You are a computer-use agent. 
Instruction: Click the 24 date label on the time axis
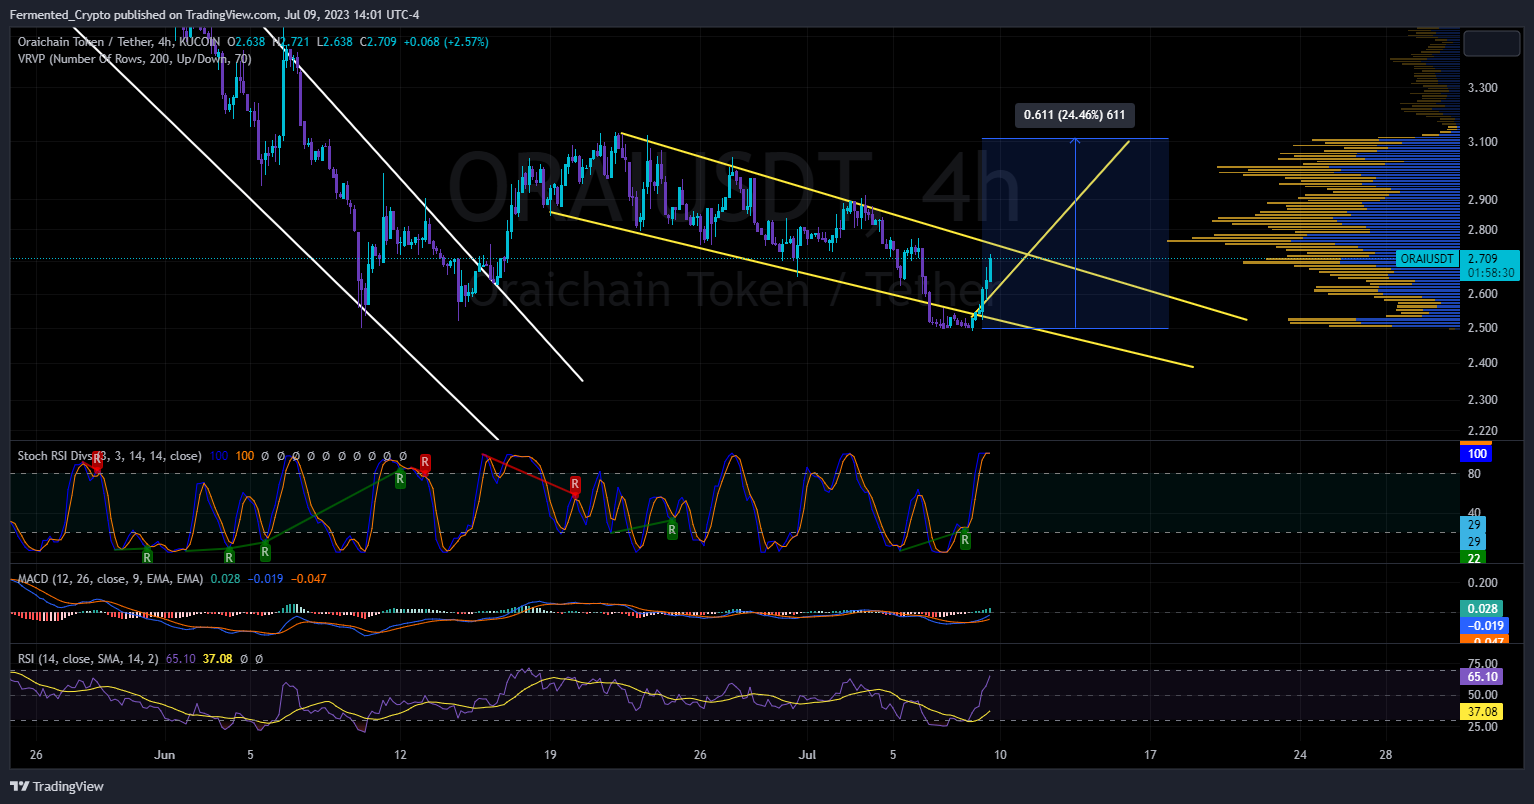pyautogui.click(x=1300, y=755)
